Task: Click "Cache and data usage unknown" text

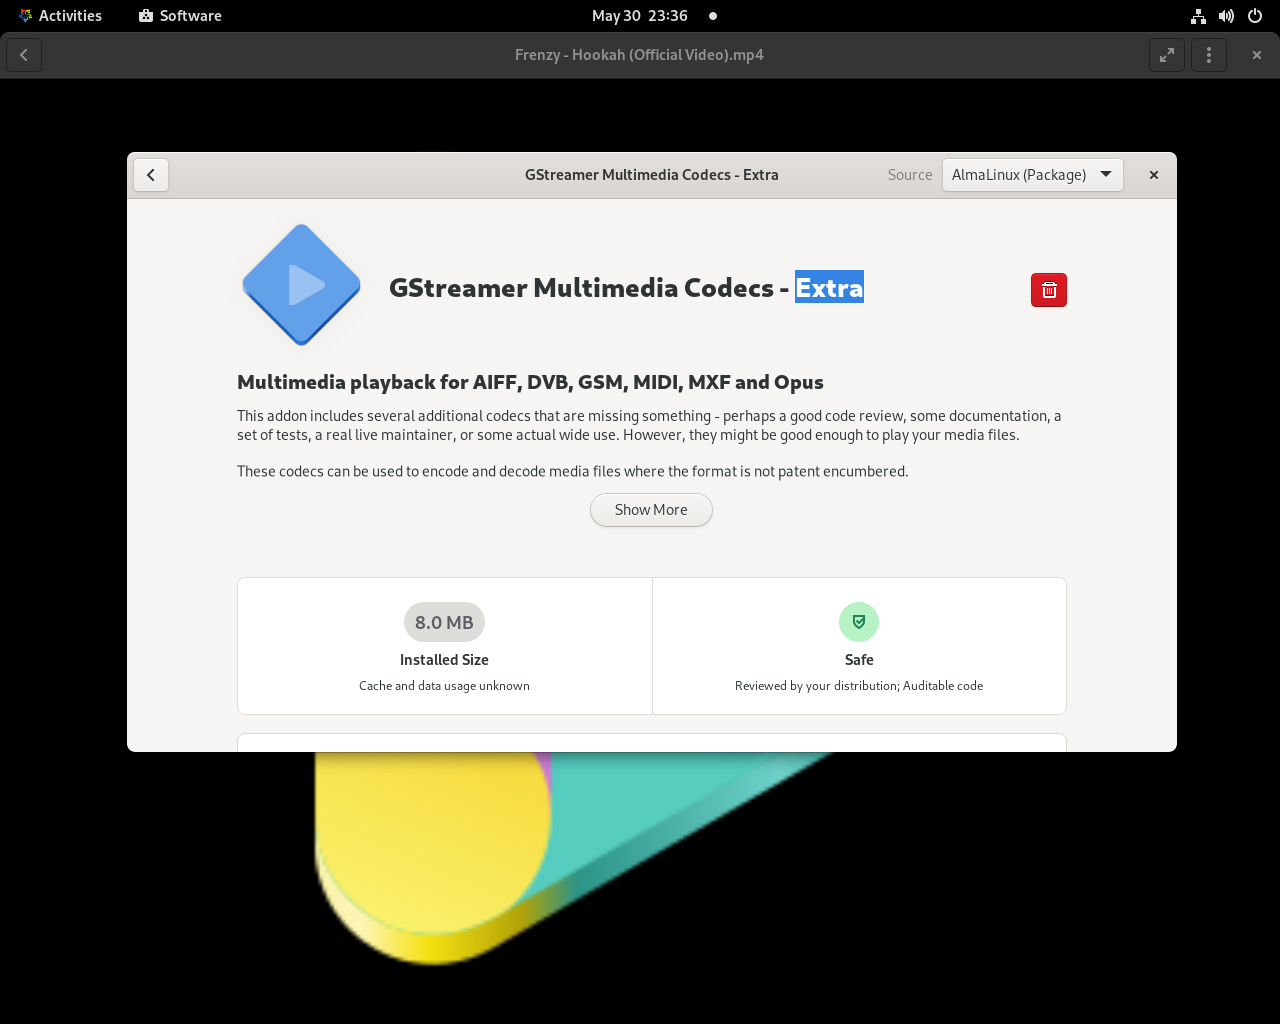Action: tap(444, 686)
